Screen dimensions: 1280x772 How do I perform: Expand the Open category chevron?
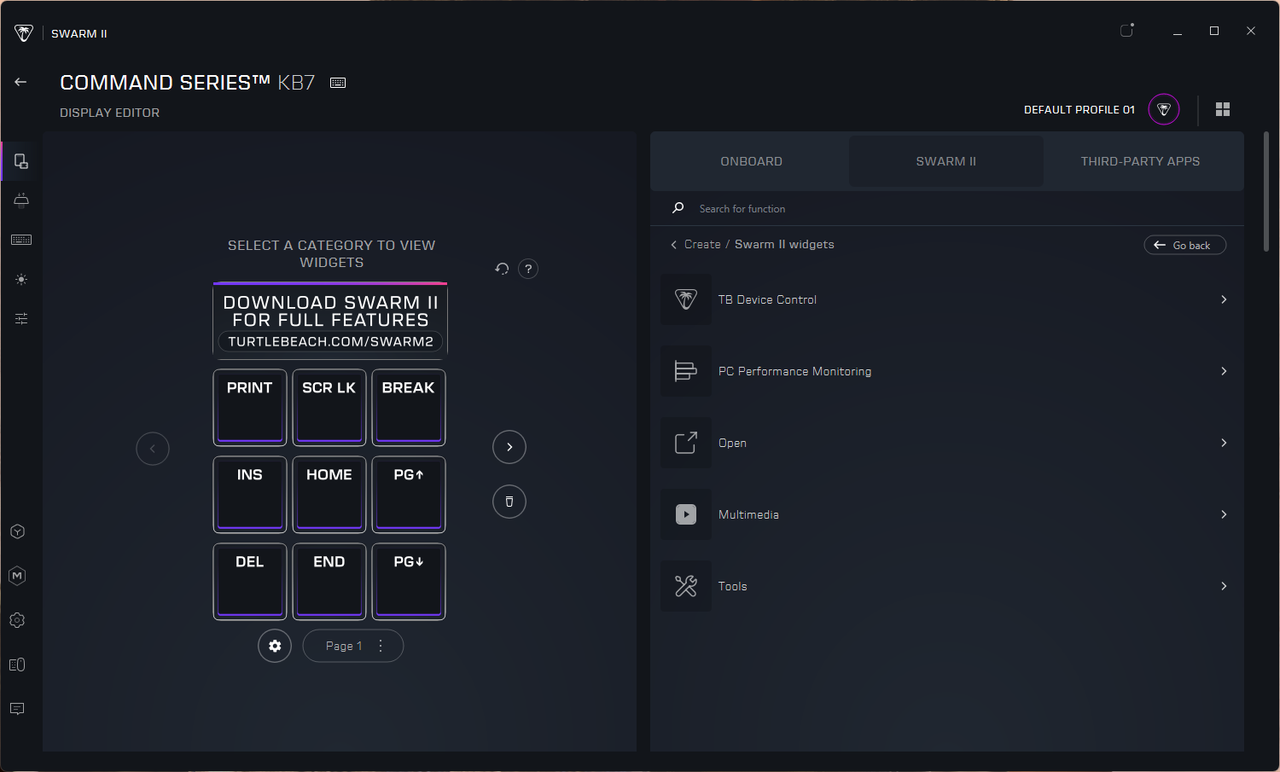[x=1224, y=443]
